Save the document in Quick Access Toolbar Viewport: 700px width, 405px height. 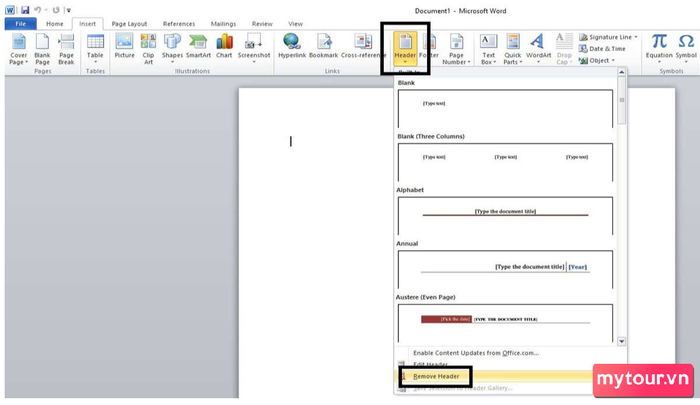pyautogui.click(x=25, y=10)
